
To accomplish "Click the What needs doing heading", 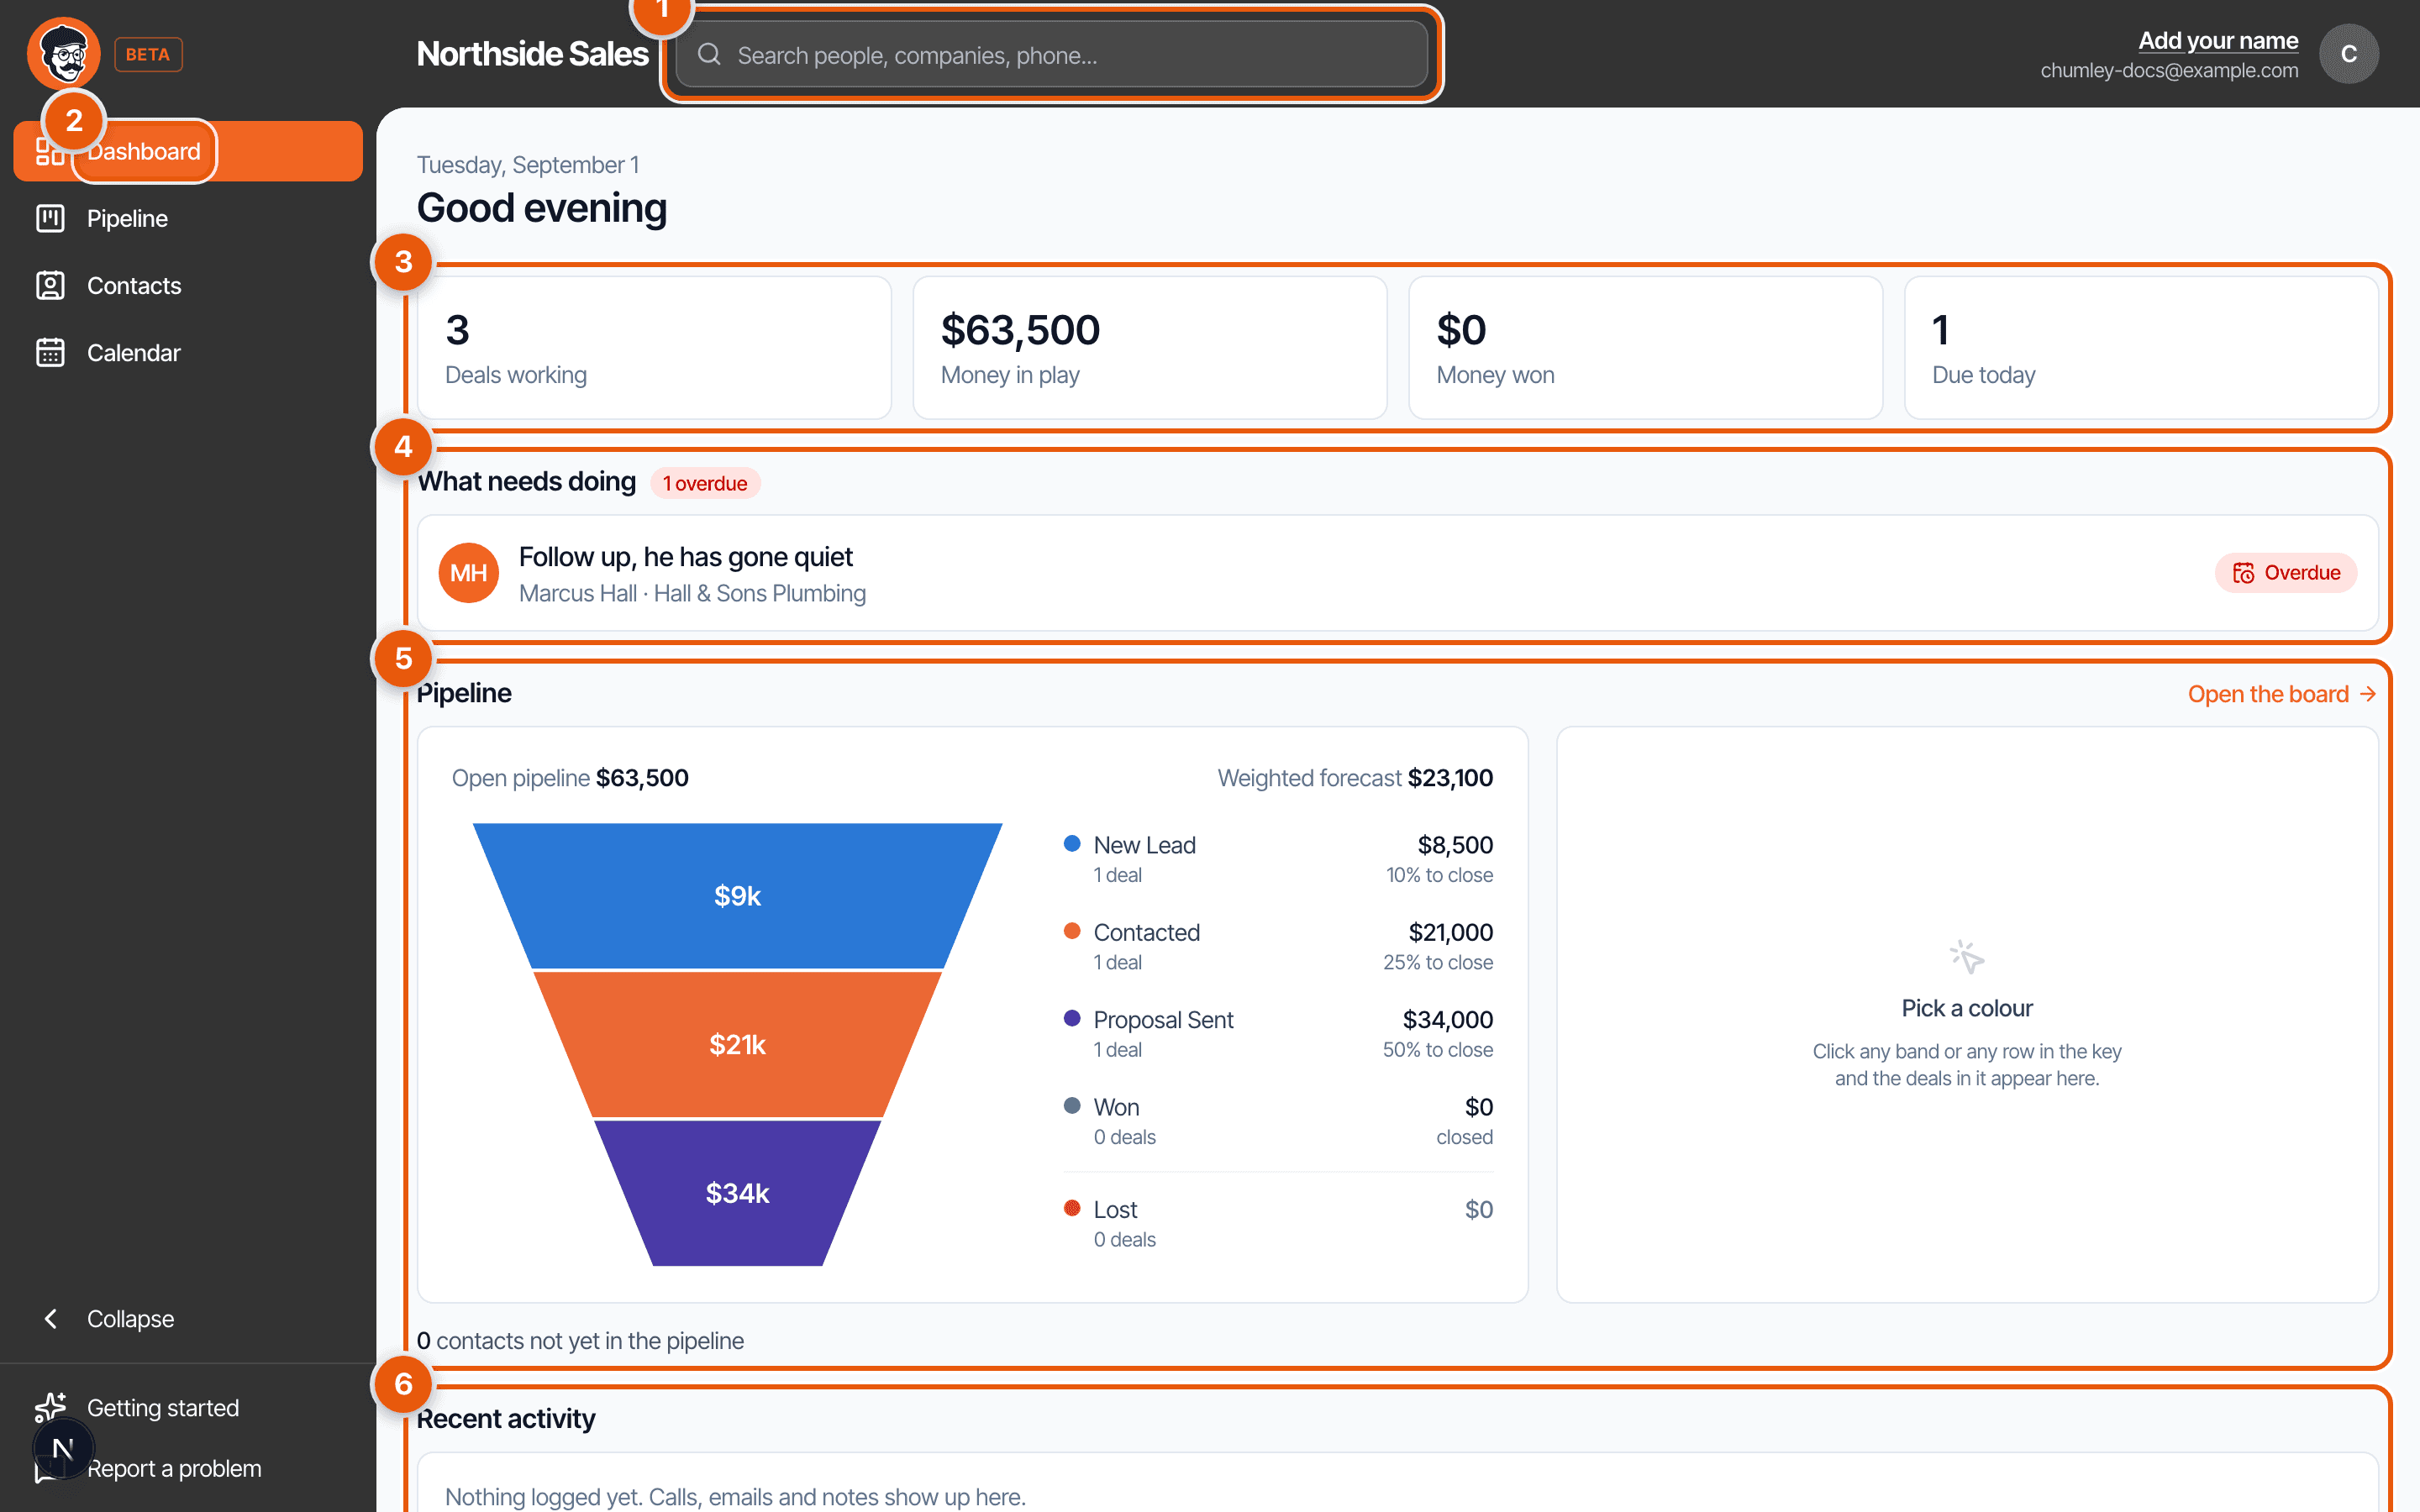I will 526,481.
